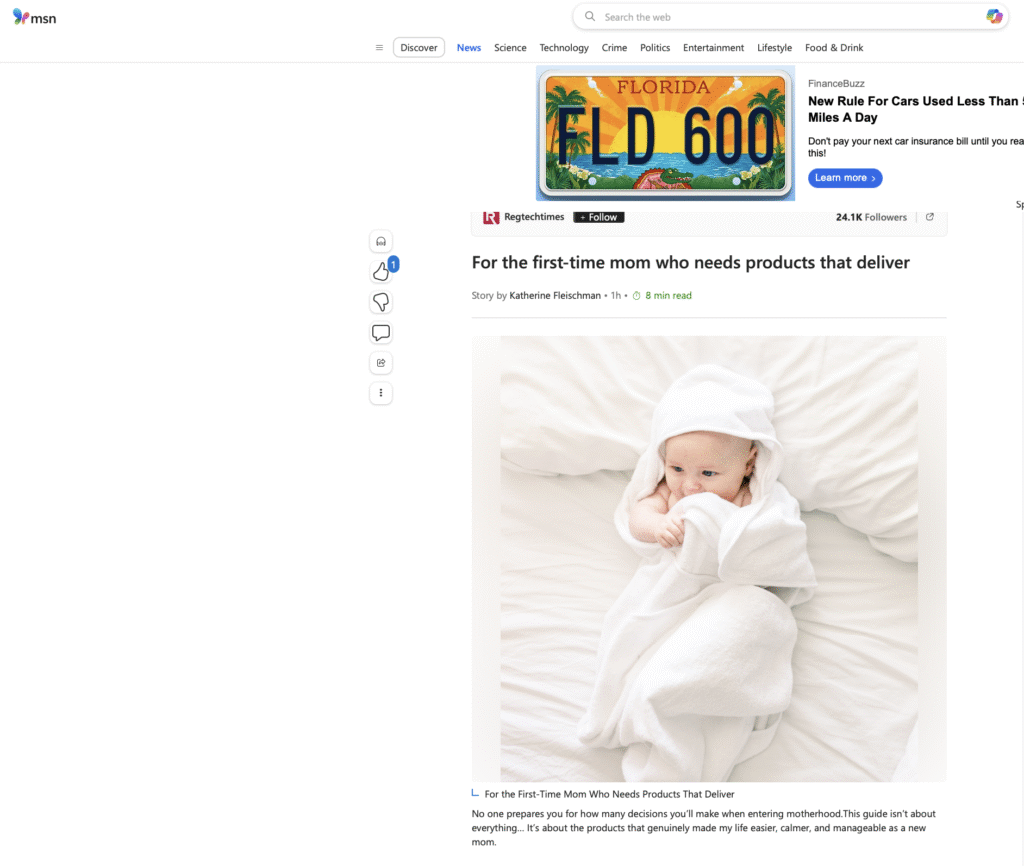1024x866 pixels.
Task: Select the Discover tab
Action: click(x=419, y=48)
